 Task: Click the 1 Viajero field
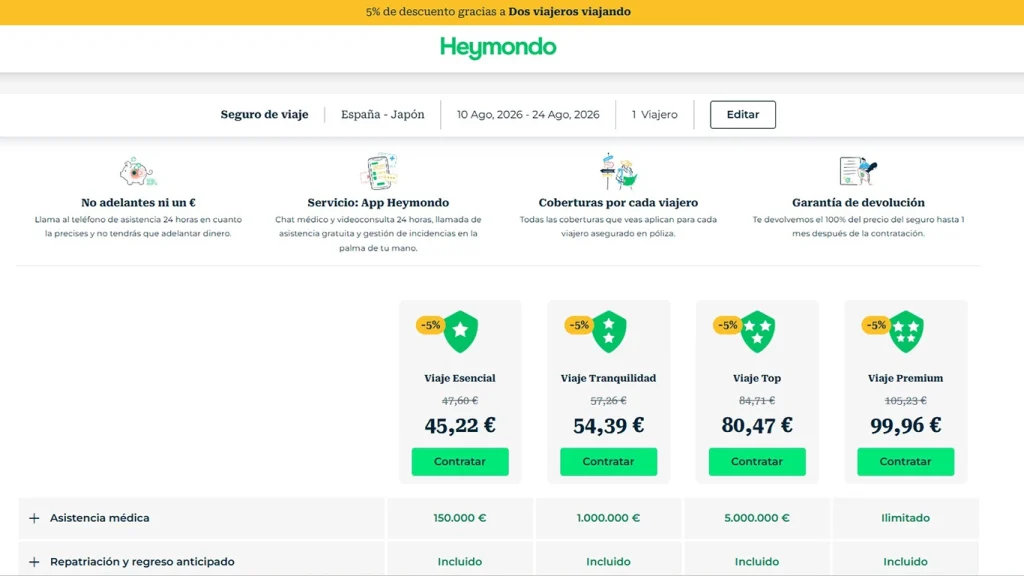654,114
